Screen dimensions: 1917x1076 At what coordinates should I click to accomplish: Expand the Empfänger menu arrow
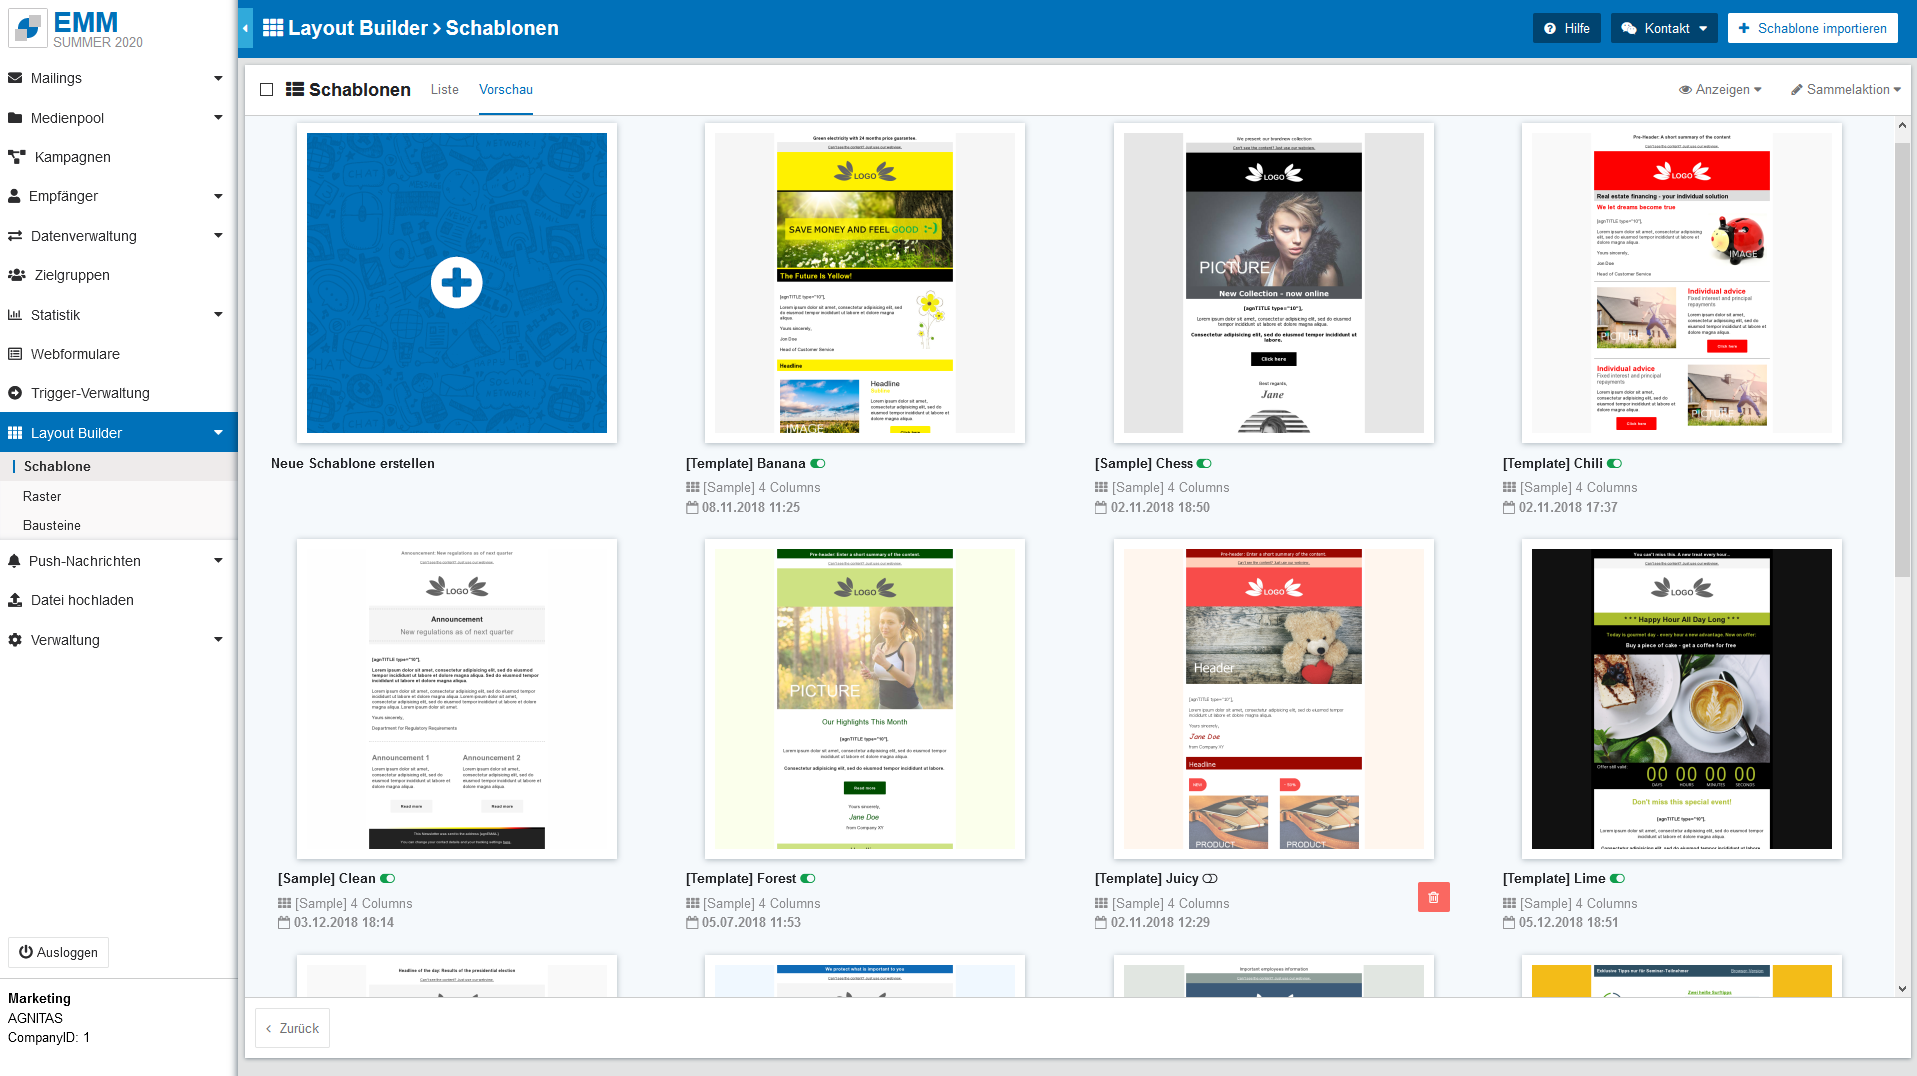(x=218, y=196)
